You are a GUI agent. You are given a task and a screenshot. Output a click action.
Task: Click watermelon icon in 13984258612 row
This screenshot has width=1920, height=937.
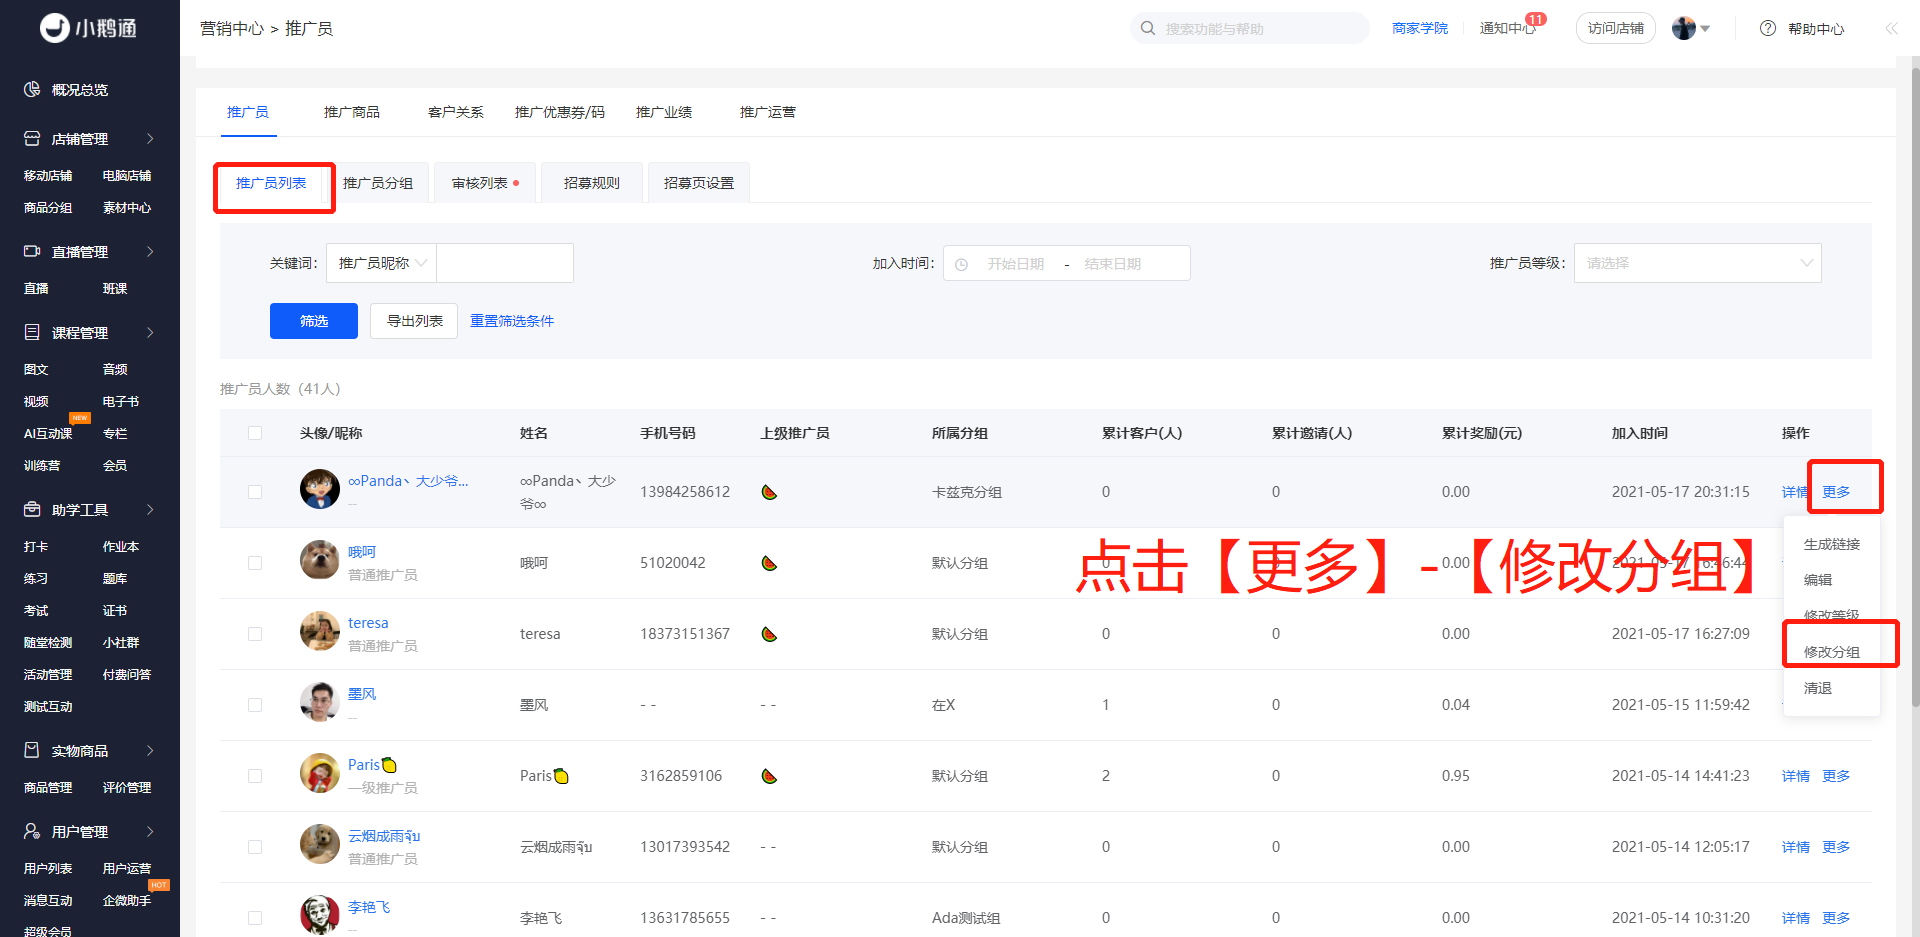point(769,492)
